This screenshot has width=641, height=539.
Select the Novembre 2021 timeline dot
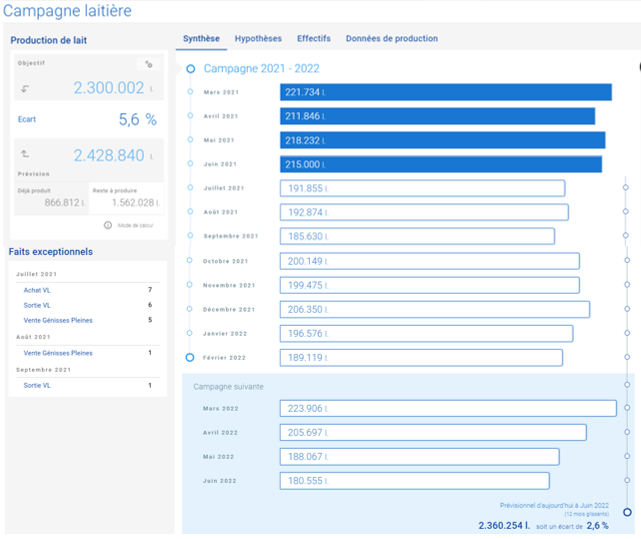click(x=190, y=285)
